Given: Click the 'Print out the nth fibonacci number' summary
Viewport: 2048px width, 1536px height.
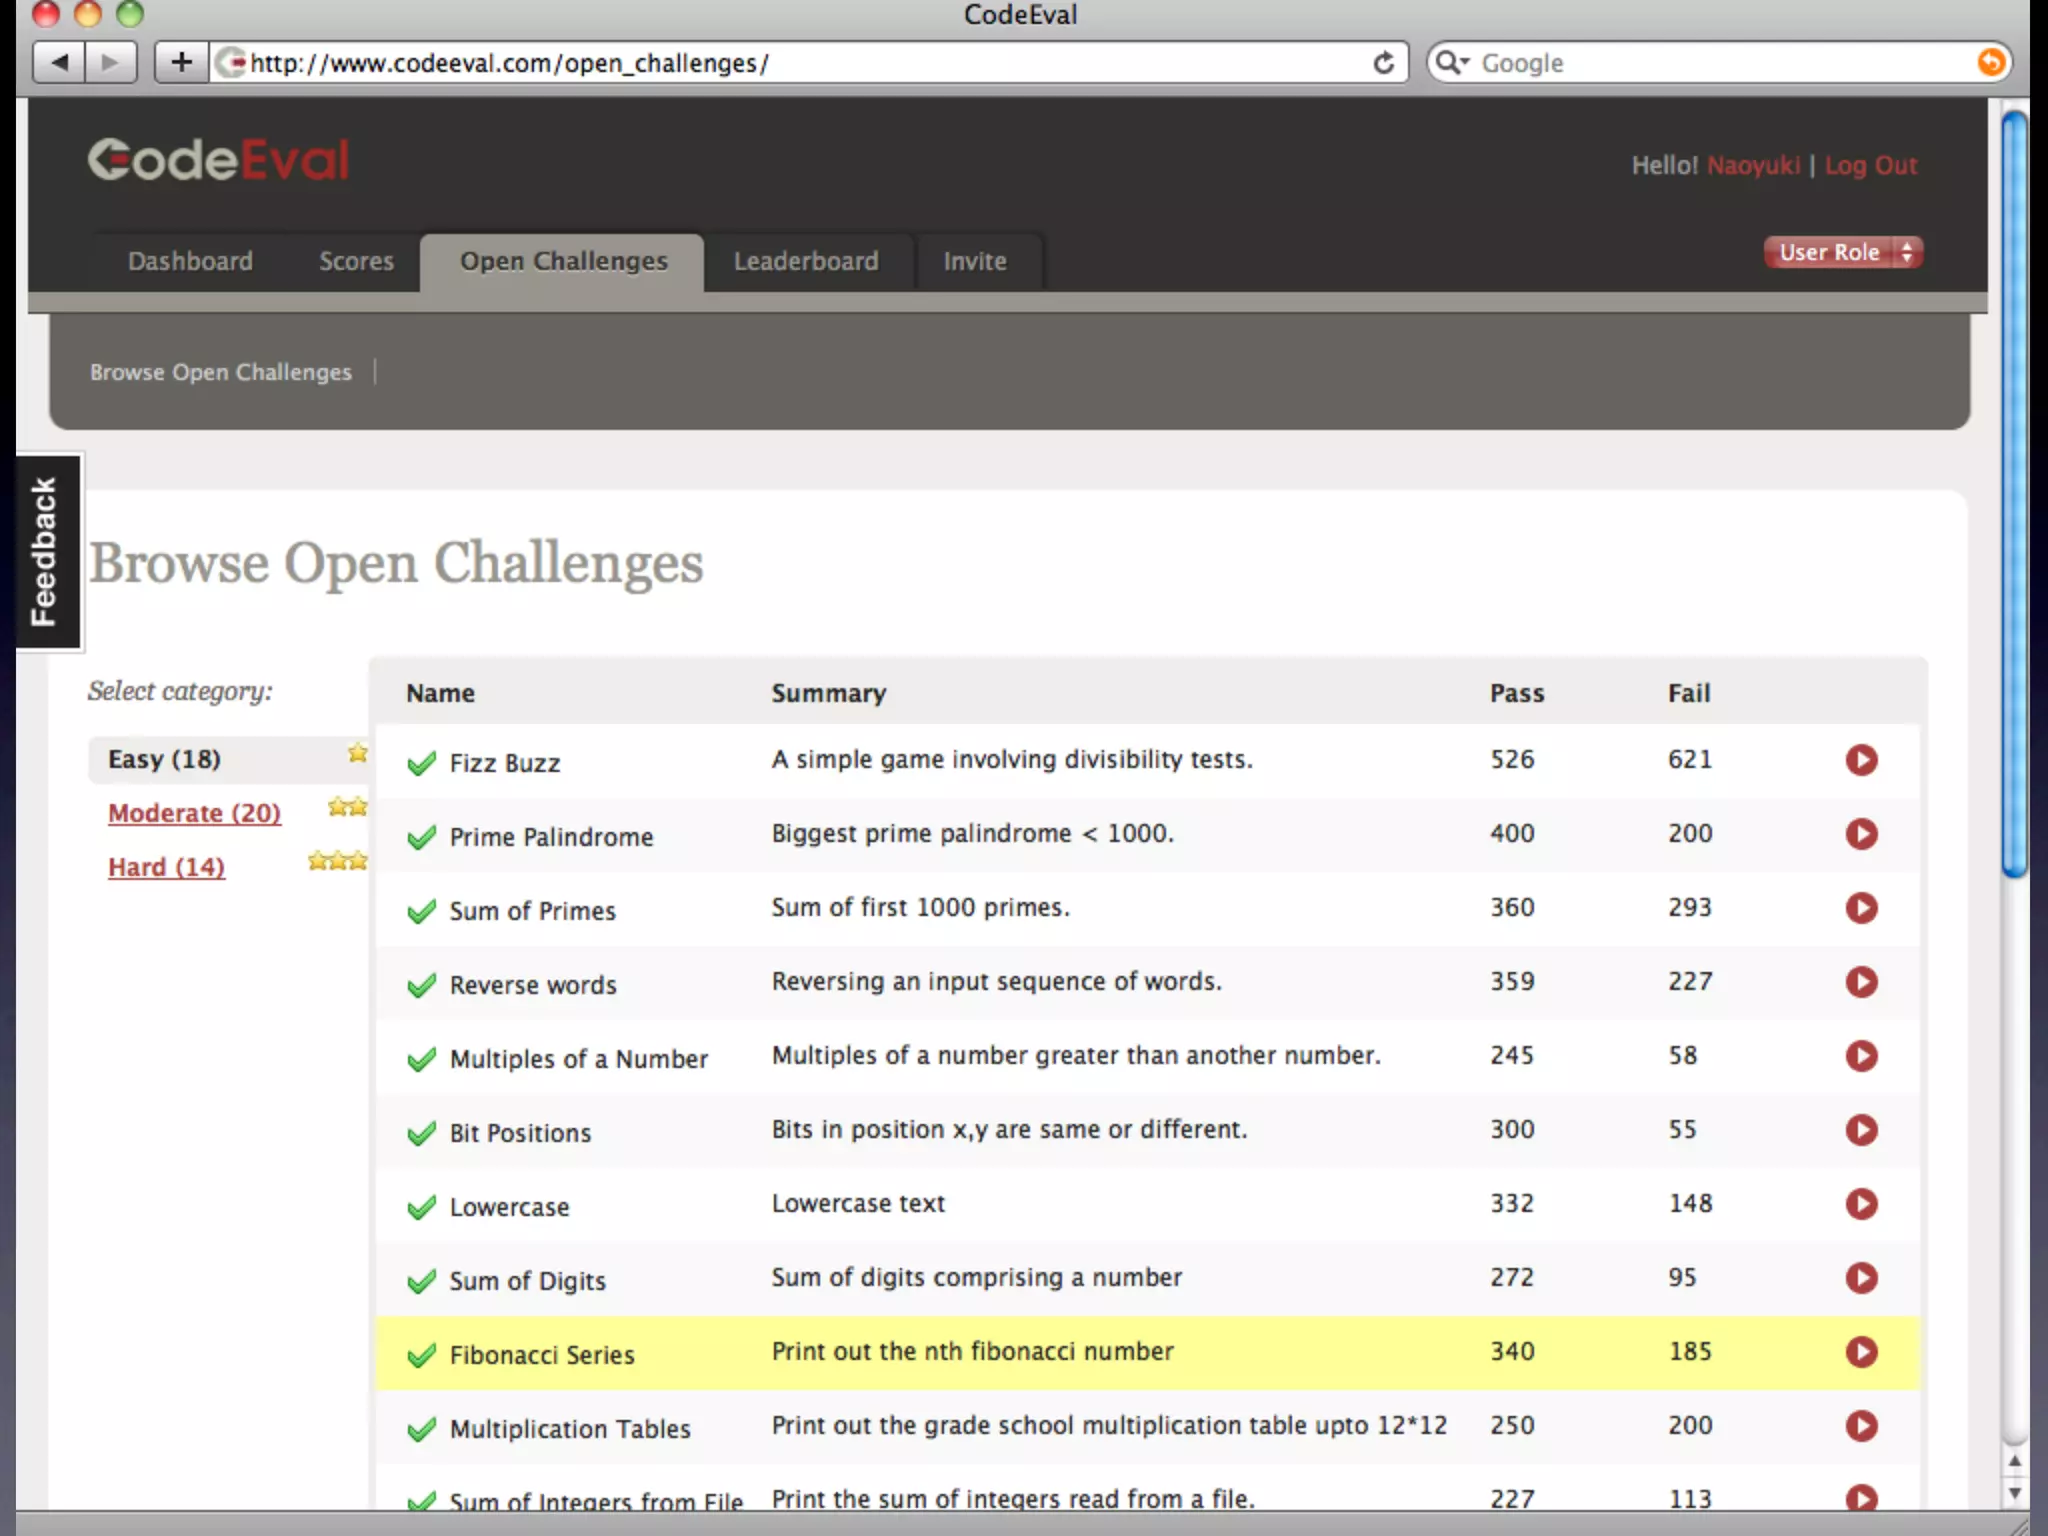Looking at the screenshot, I should coord(972,1351).
